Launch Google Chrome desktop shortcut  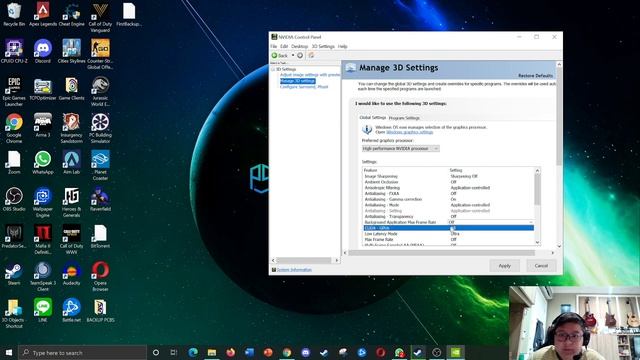tap(14, 128)
